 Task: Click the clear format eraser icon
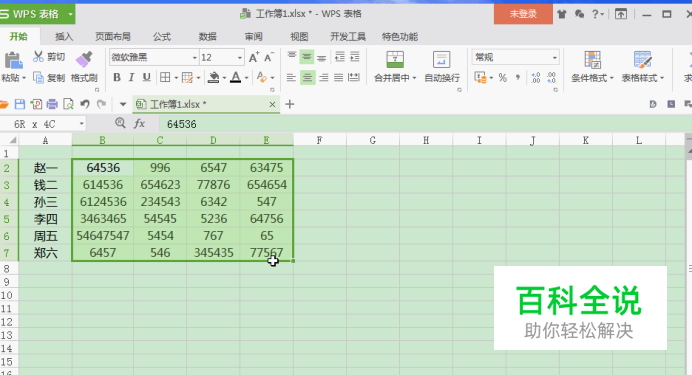[x=262, y=78]
